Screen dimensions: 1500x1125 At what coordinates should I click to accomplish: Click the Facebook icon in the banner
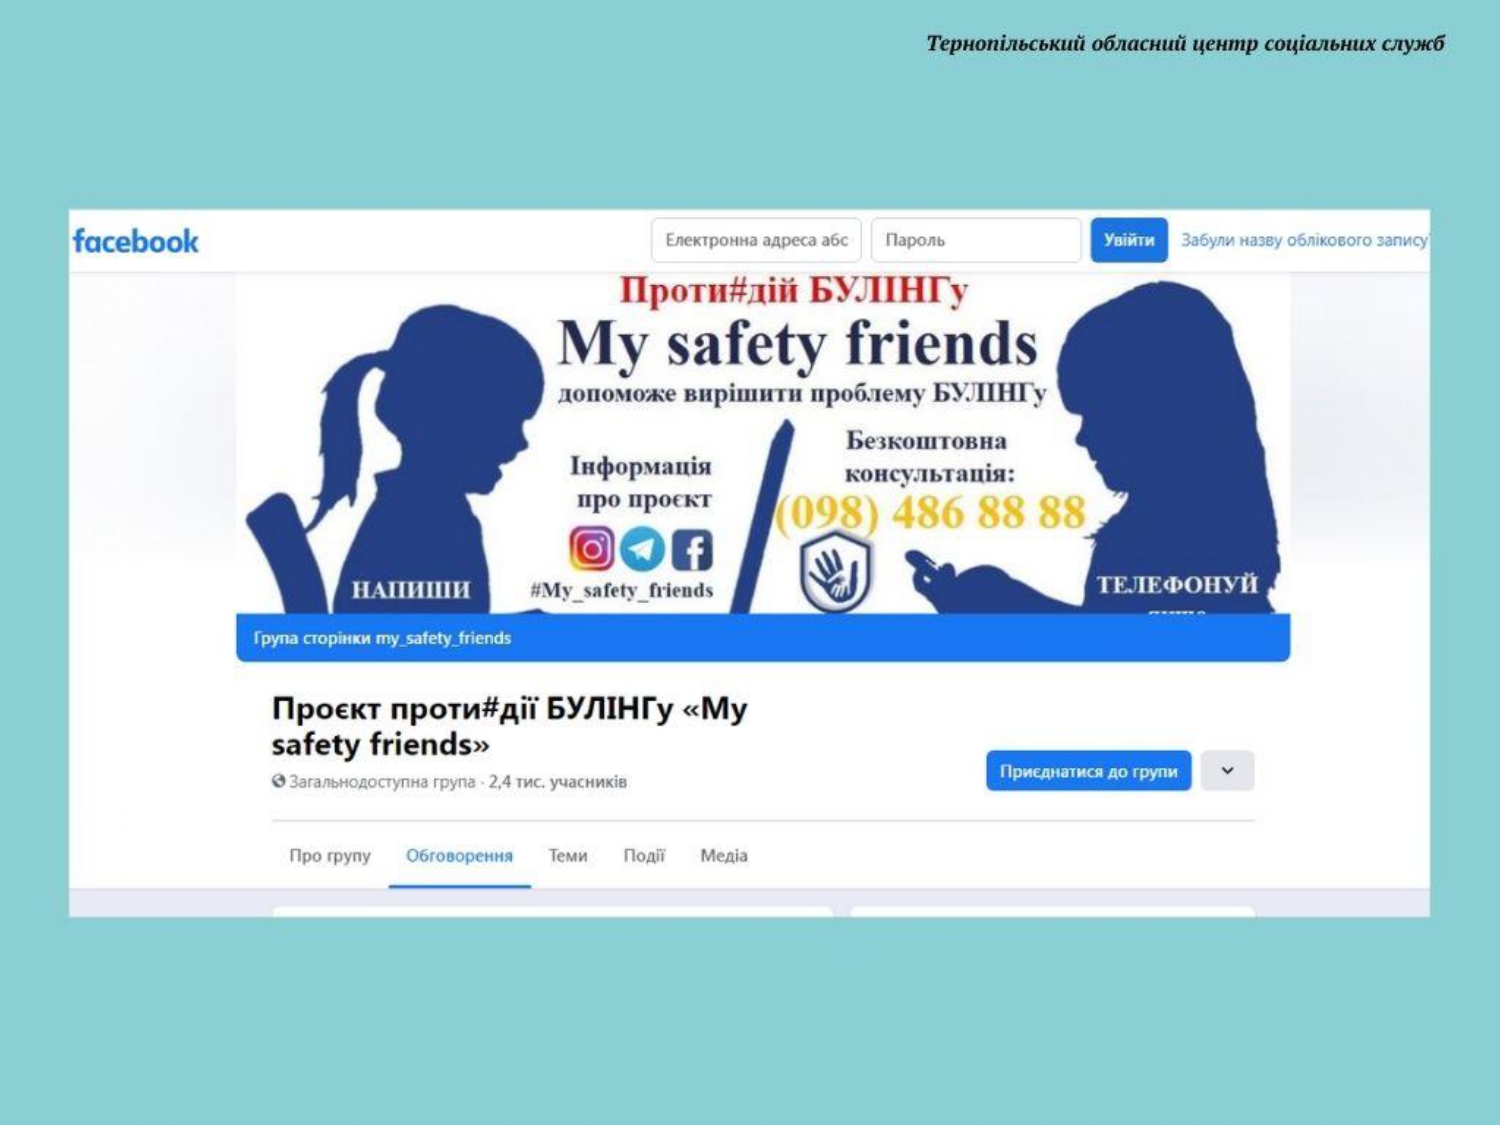point(692,550)
